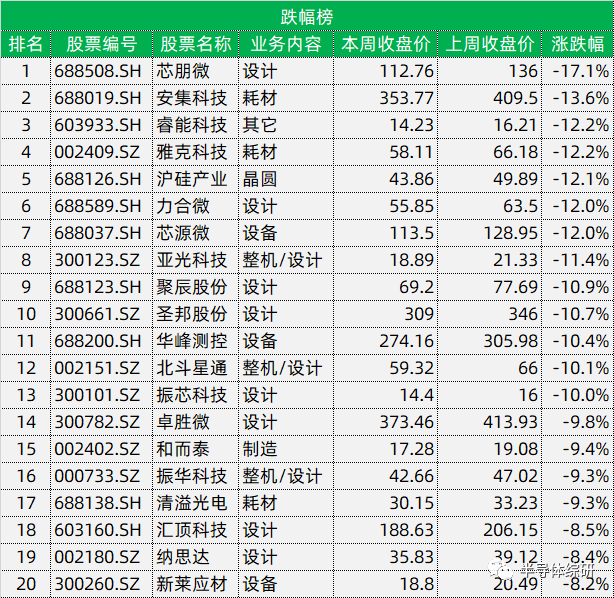Select the 涨跌幅 column header
Viewport: 614px width, 598px height.
(578, 44)
